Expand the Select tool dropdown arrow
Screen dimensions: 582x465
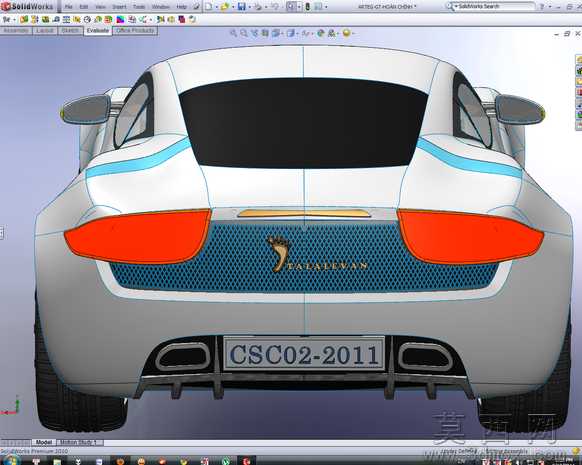tap(299, 7)
